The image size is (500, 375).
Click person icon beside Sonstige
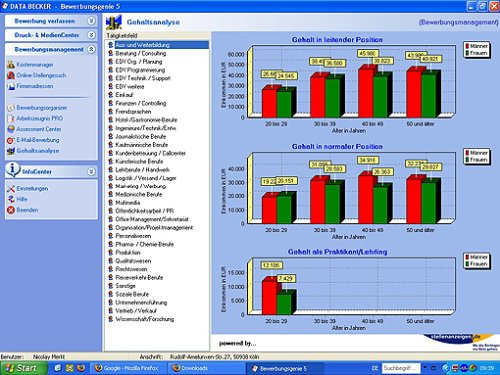(111, 286)
